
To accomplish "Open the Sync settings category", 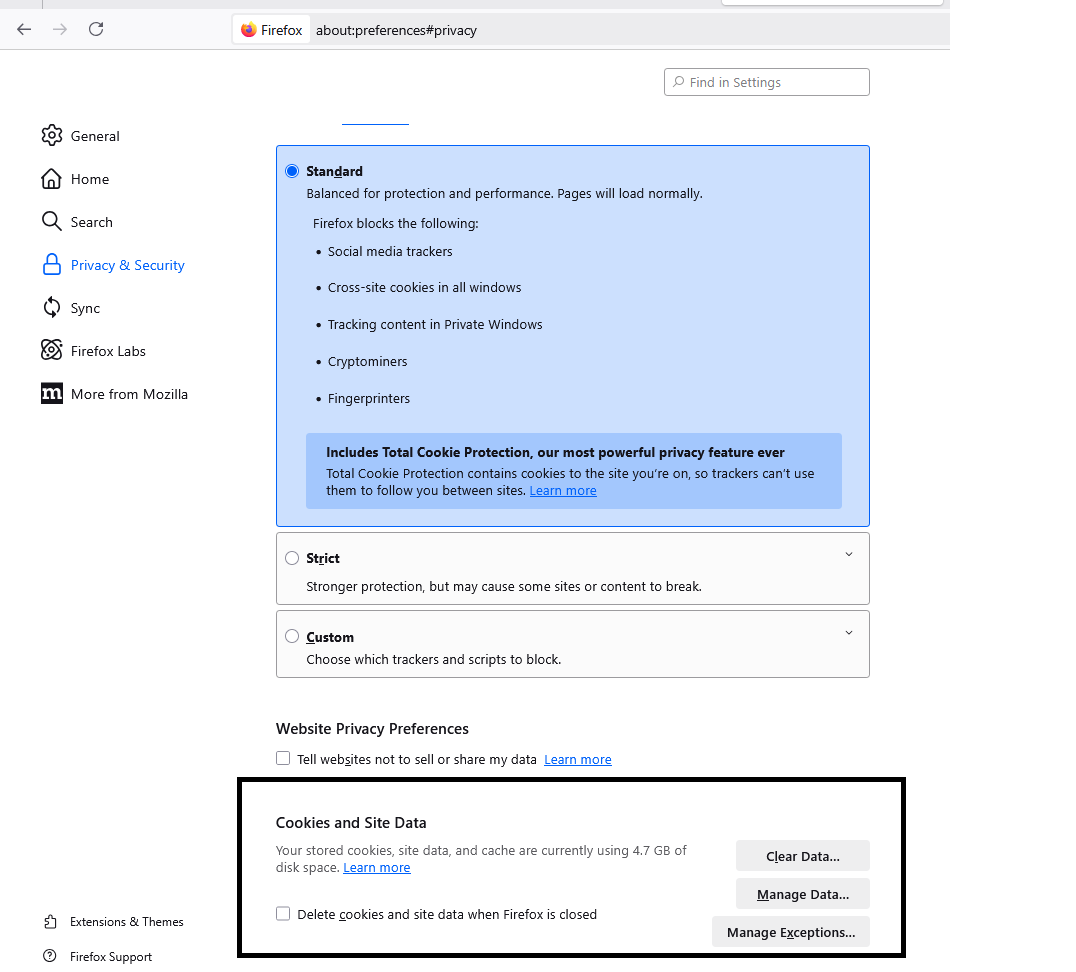I will pyautogui.click(x=85, y=308).
